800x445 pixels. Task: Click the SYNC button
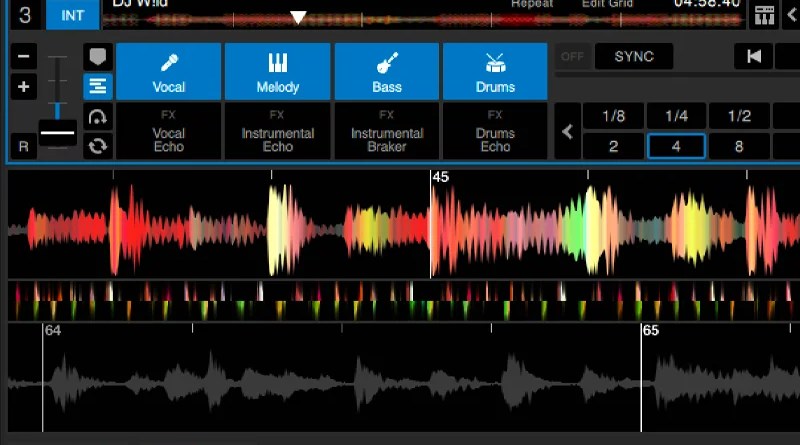pos(634,56)
